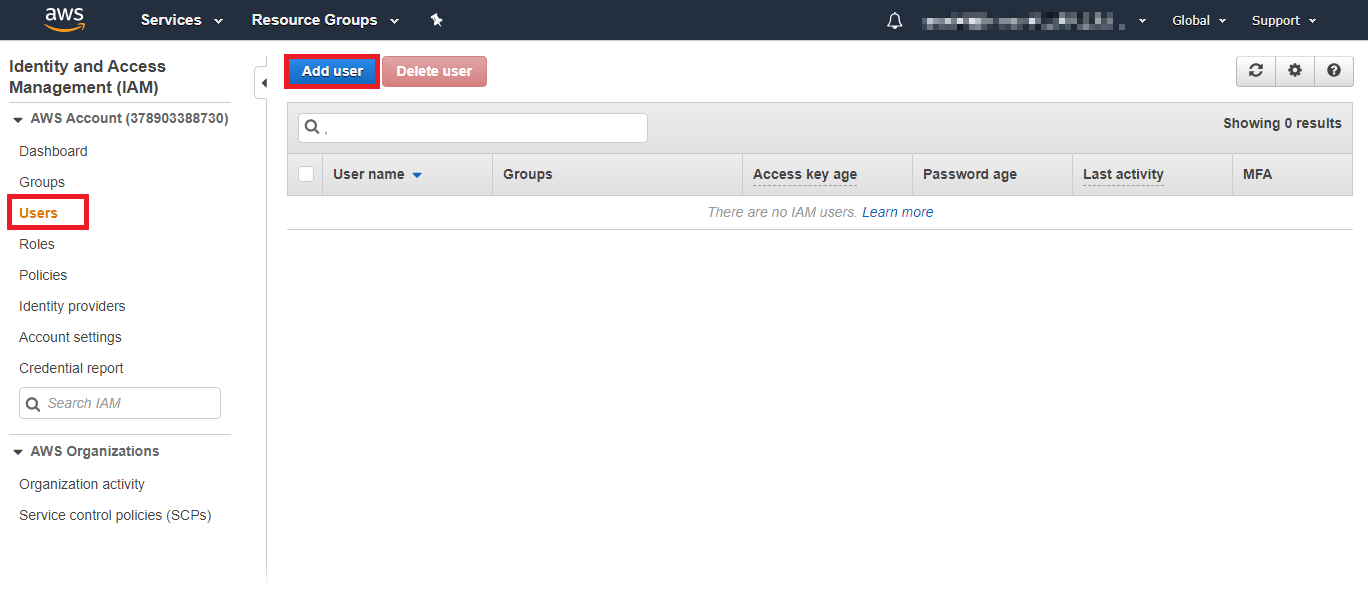Open Account settings in the sidebar

[70, 337]
